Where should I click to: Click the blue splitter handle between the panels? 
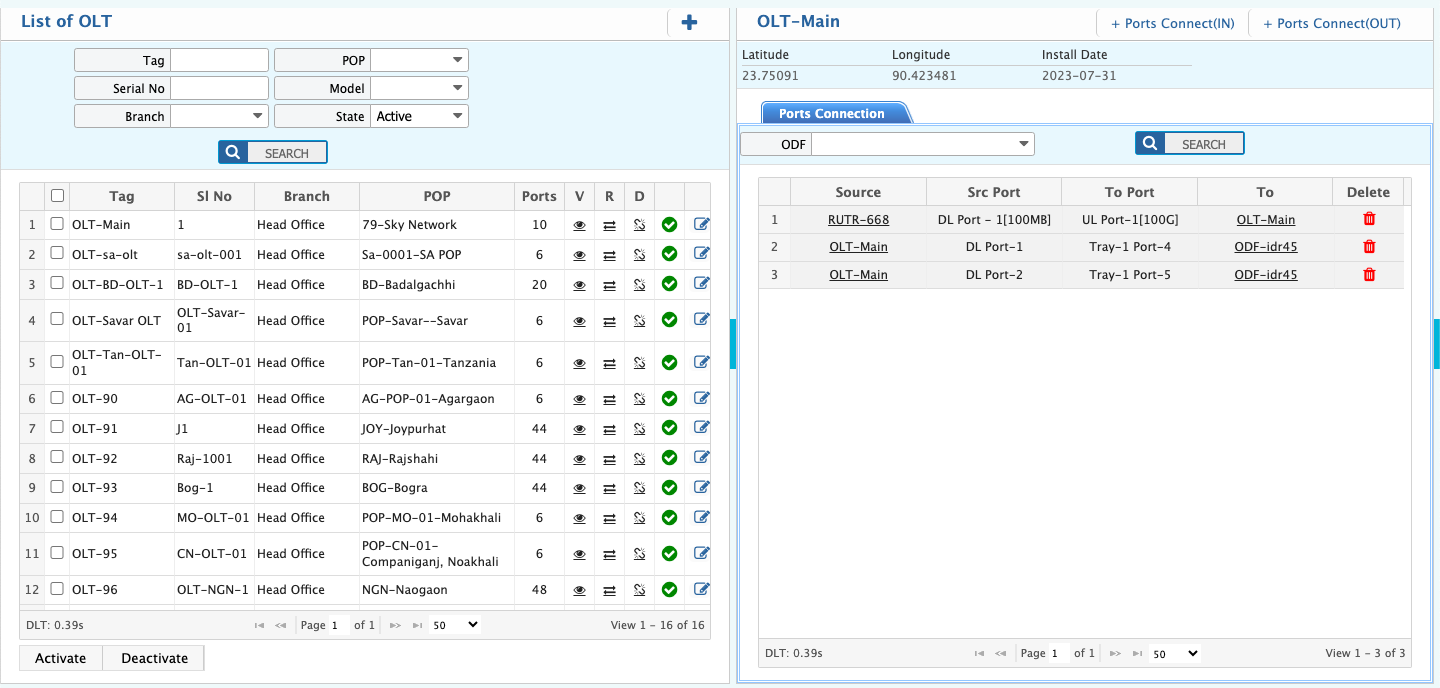733,344
